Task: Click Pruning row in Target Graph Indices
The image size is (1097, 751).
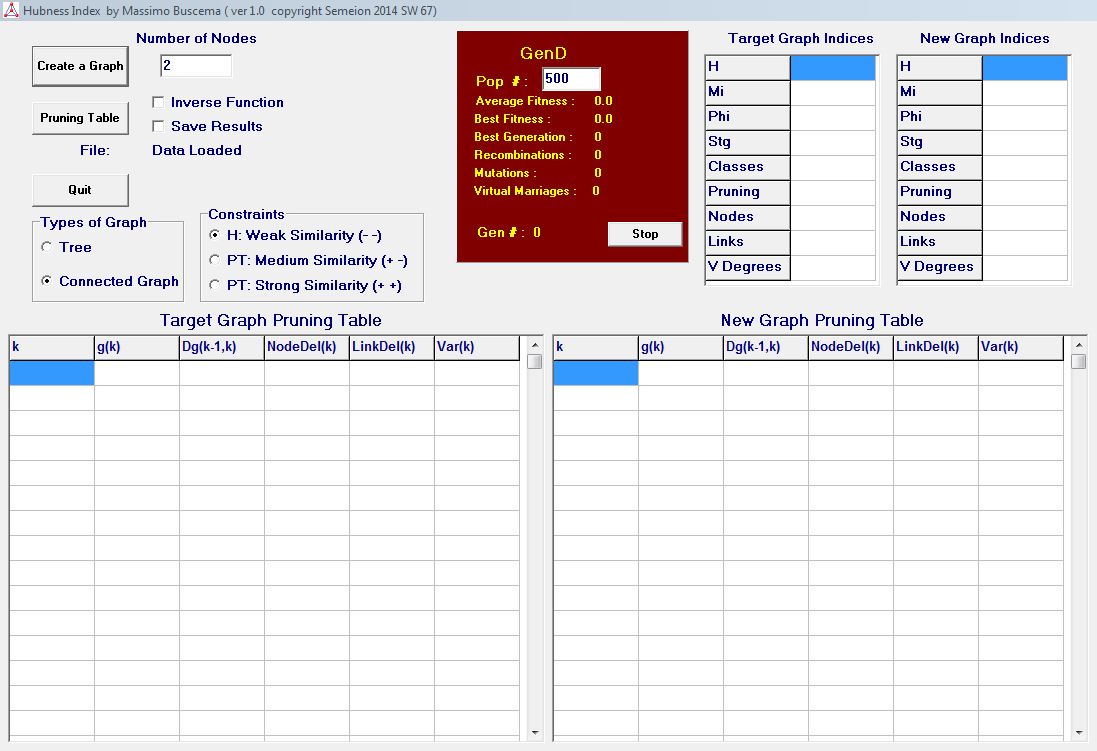Action: pyautogui.click(x=791, y=192)
